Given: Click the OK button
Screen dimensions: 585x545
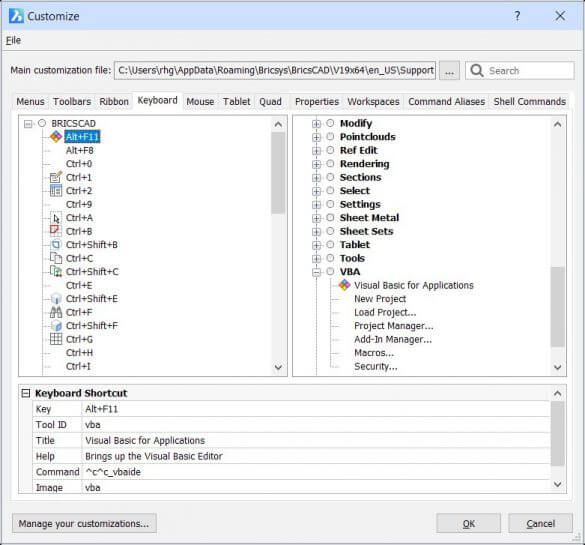Looking at the screenshot, I should click(x=469, y=524).
